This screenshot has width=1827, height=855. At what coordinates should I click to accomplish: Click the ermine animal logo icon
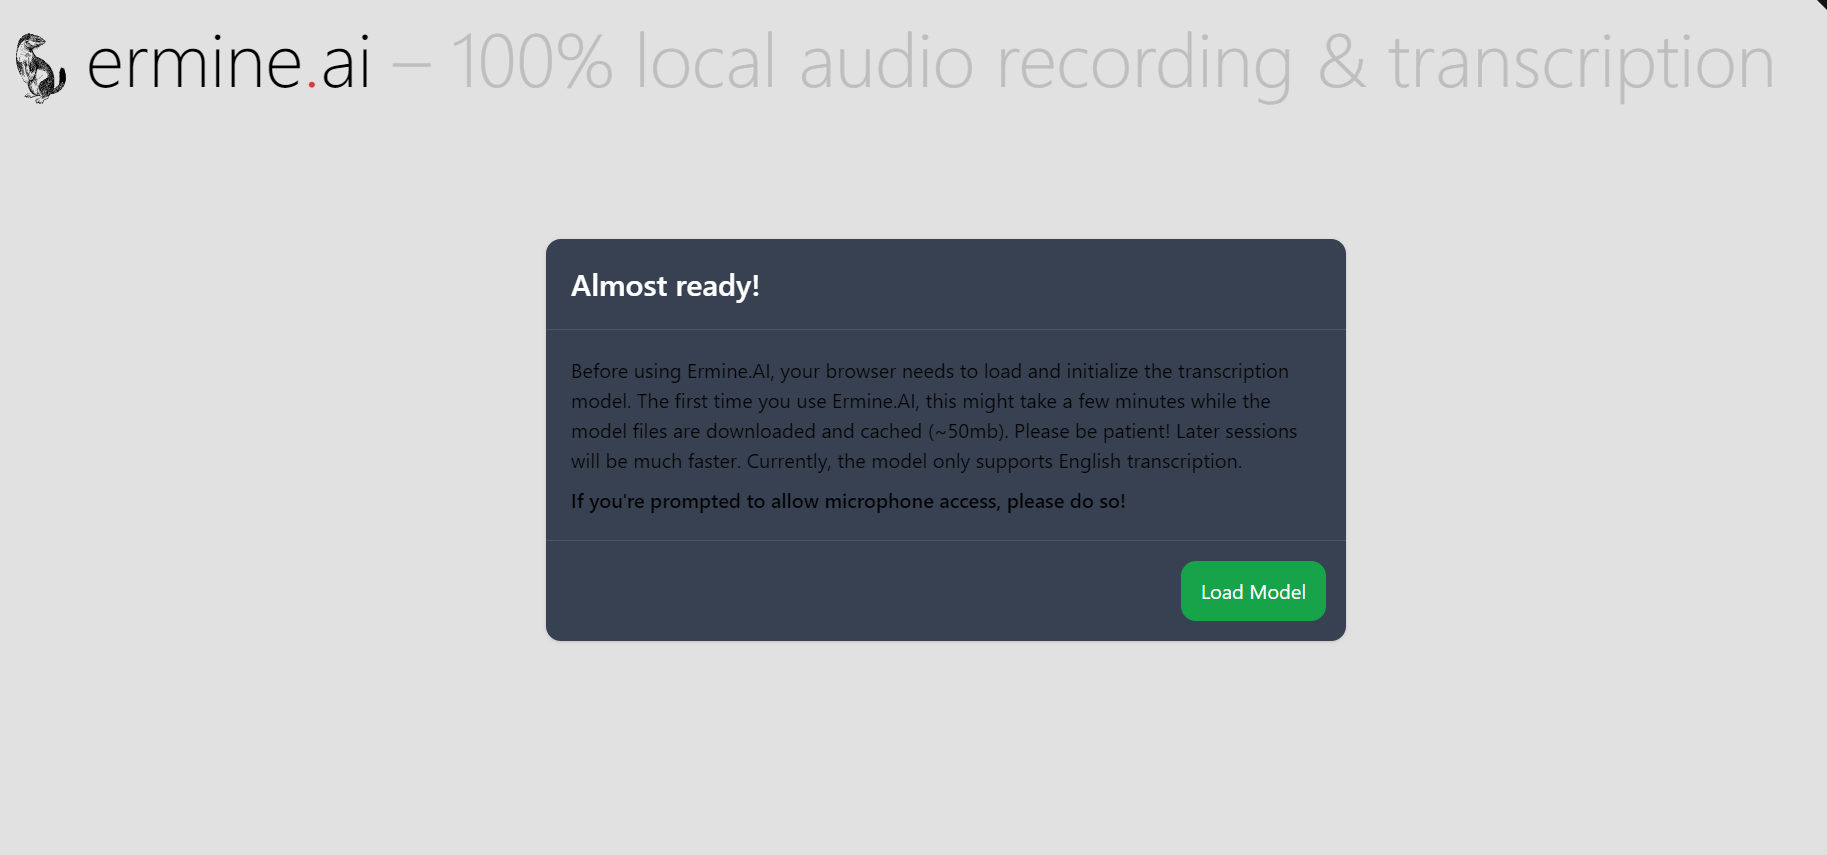coord(41,68)
